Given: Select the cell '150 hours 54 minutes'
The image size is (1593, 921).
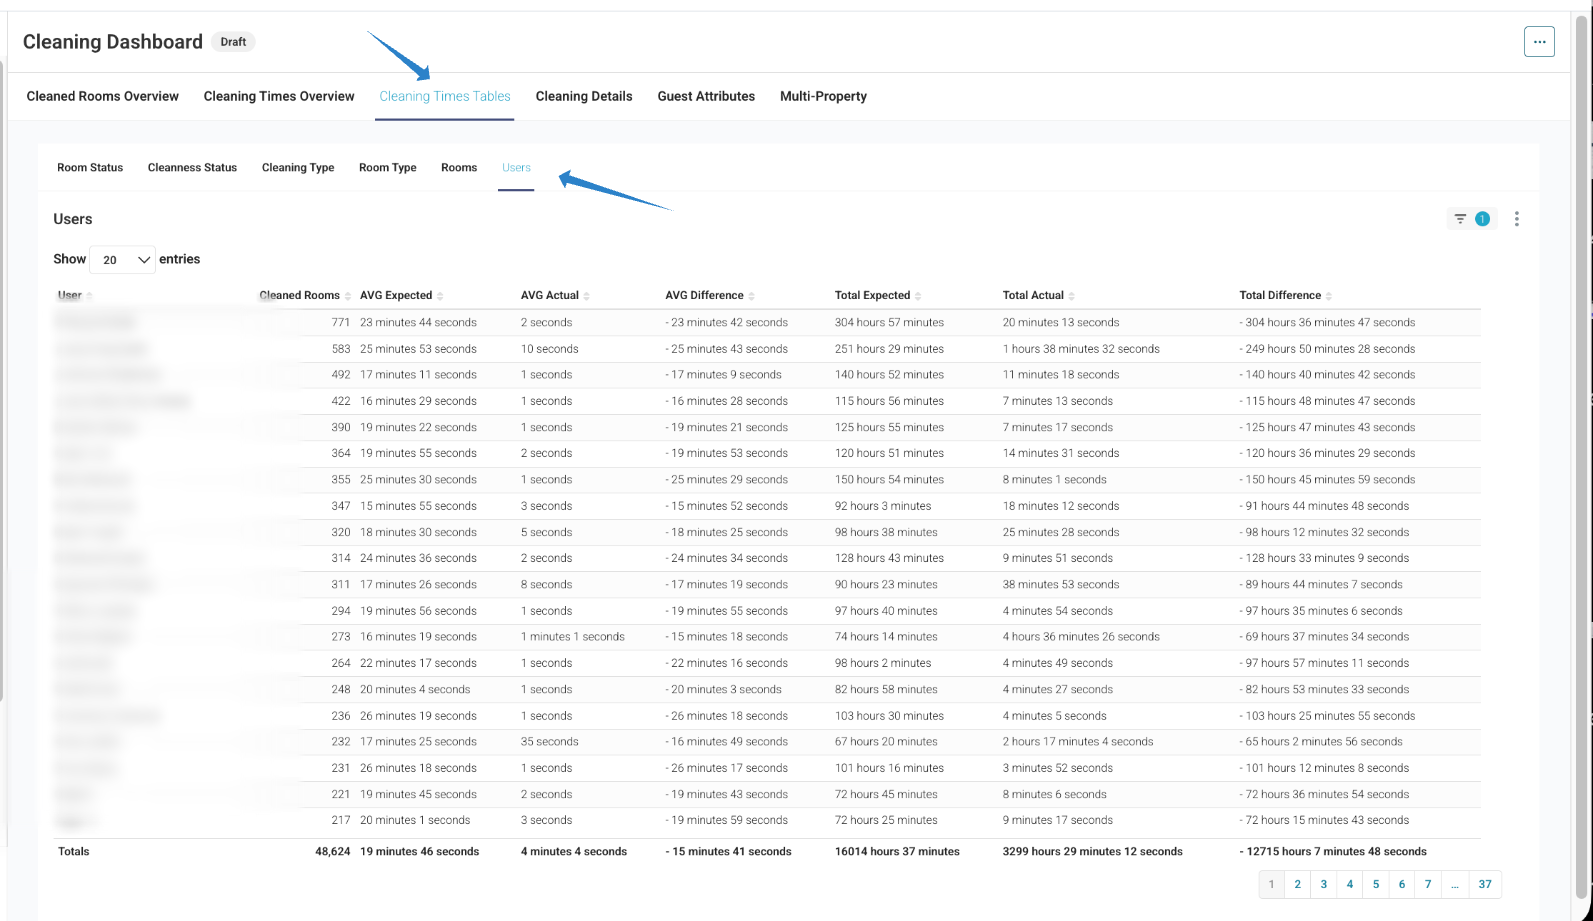Looking at the screenshot, I should (889, 480).
